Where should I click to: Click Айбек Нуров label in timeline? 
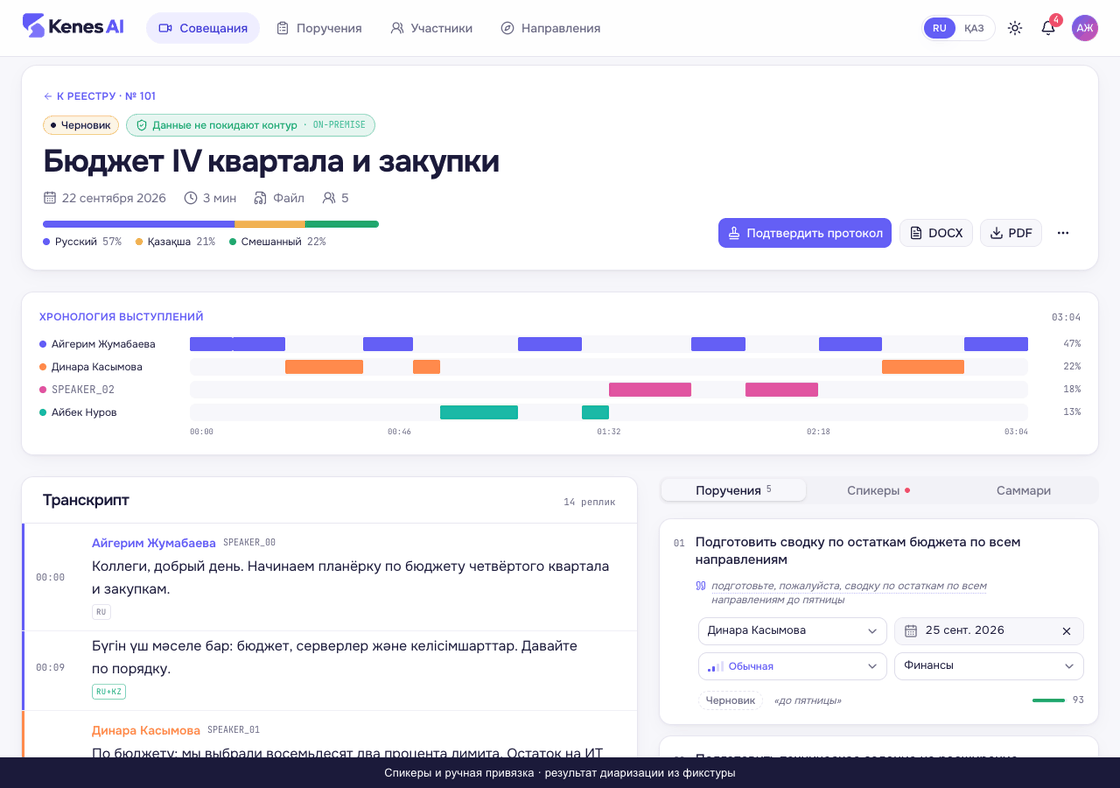[x=84, y=412]
